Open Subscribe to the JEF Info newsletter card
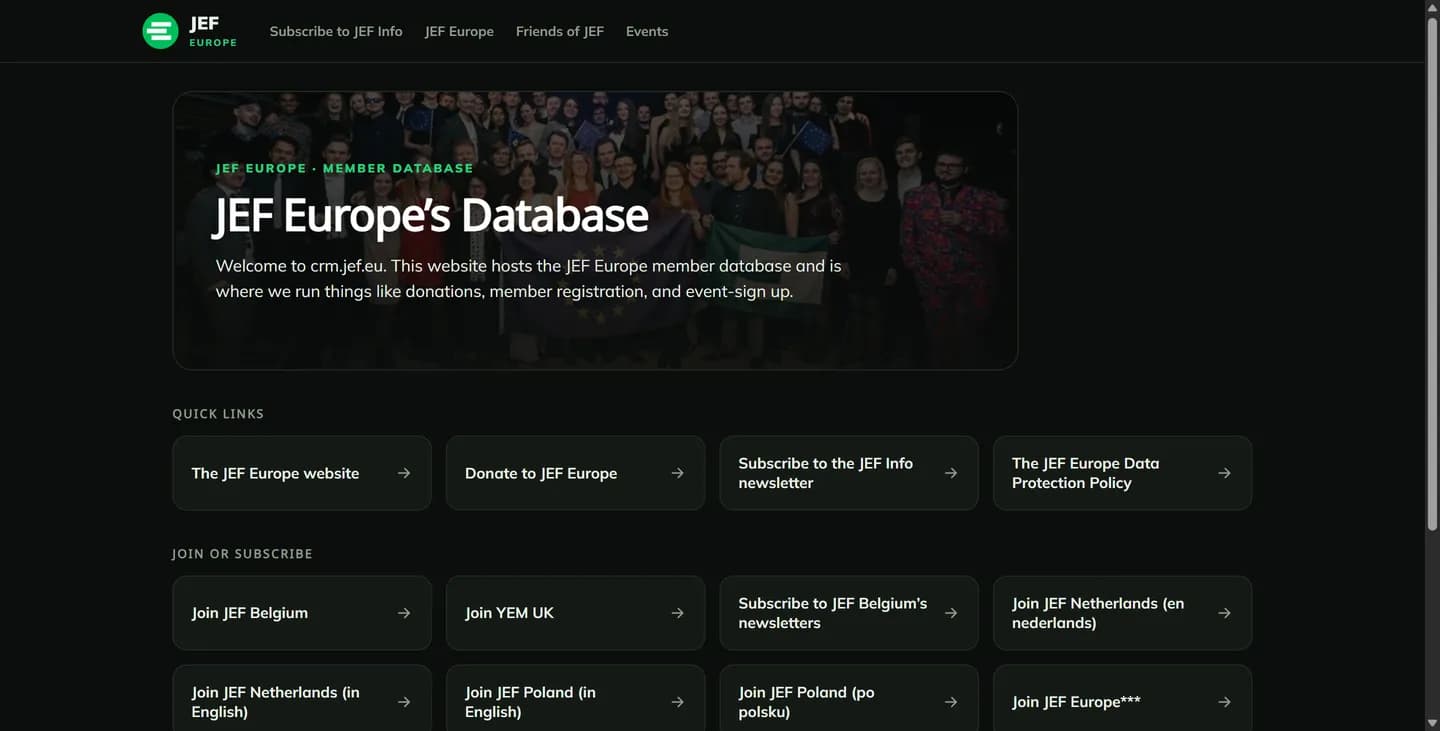 click(849, 473)
